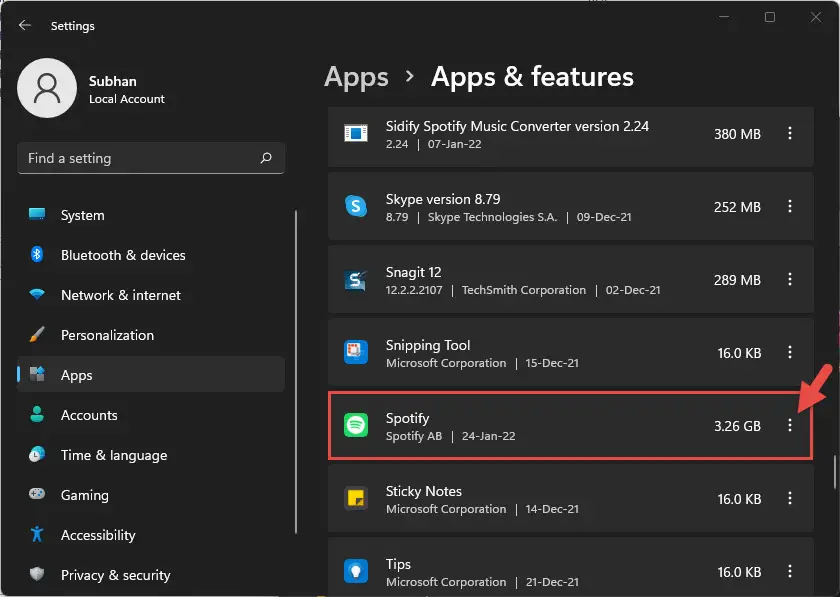The height and width of the screenshot is (597, 840).
Task: Click the Skype version 8.79 title
Action: coord(443,199)
